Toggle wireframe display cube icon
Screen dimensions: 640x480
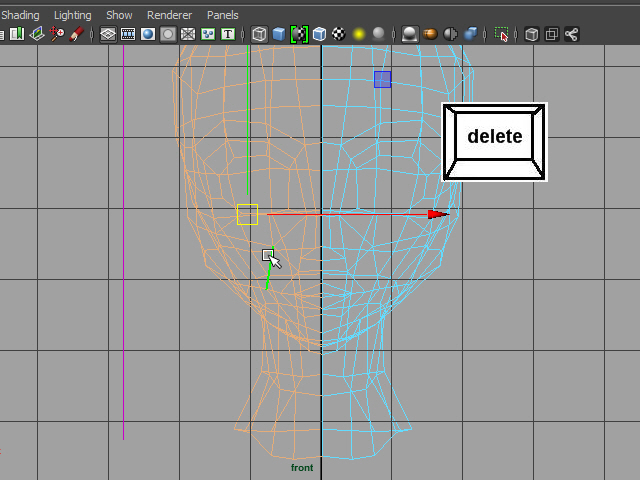pyautogui.click(x=259, y=34)
